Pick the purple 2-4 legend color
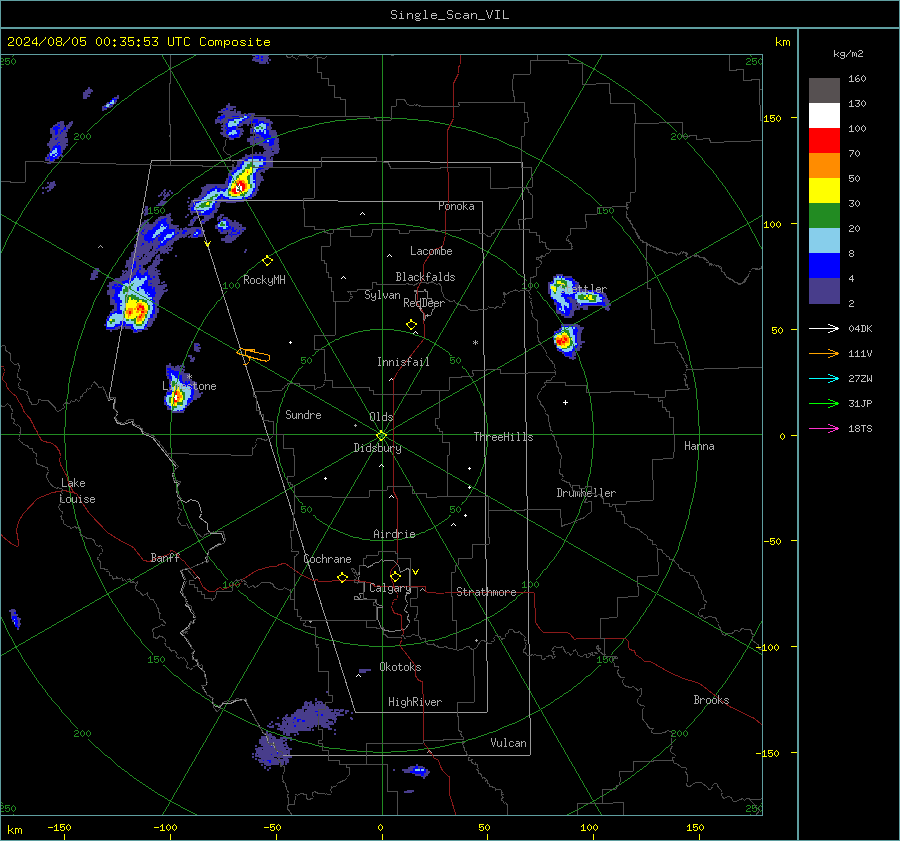 (824, 291)
